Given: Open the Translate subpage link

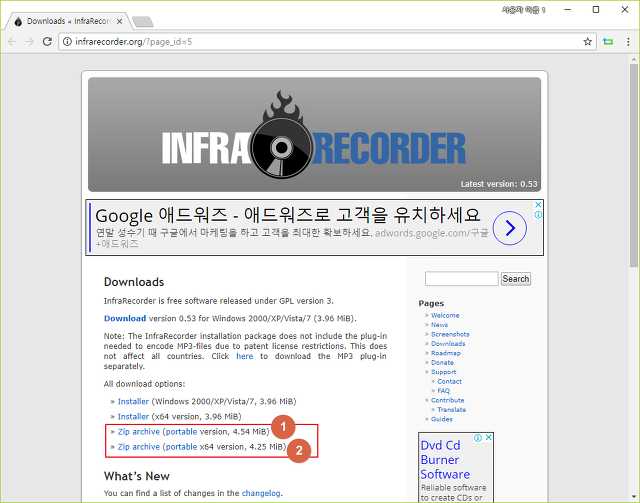Looking at the screenshot, I should 451,410.
